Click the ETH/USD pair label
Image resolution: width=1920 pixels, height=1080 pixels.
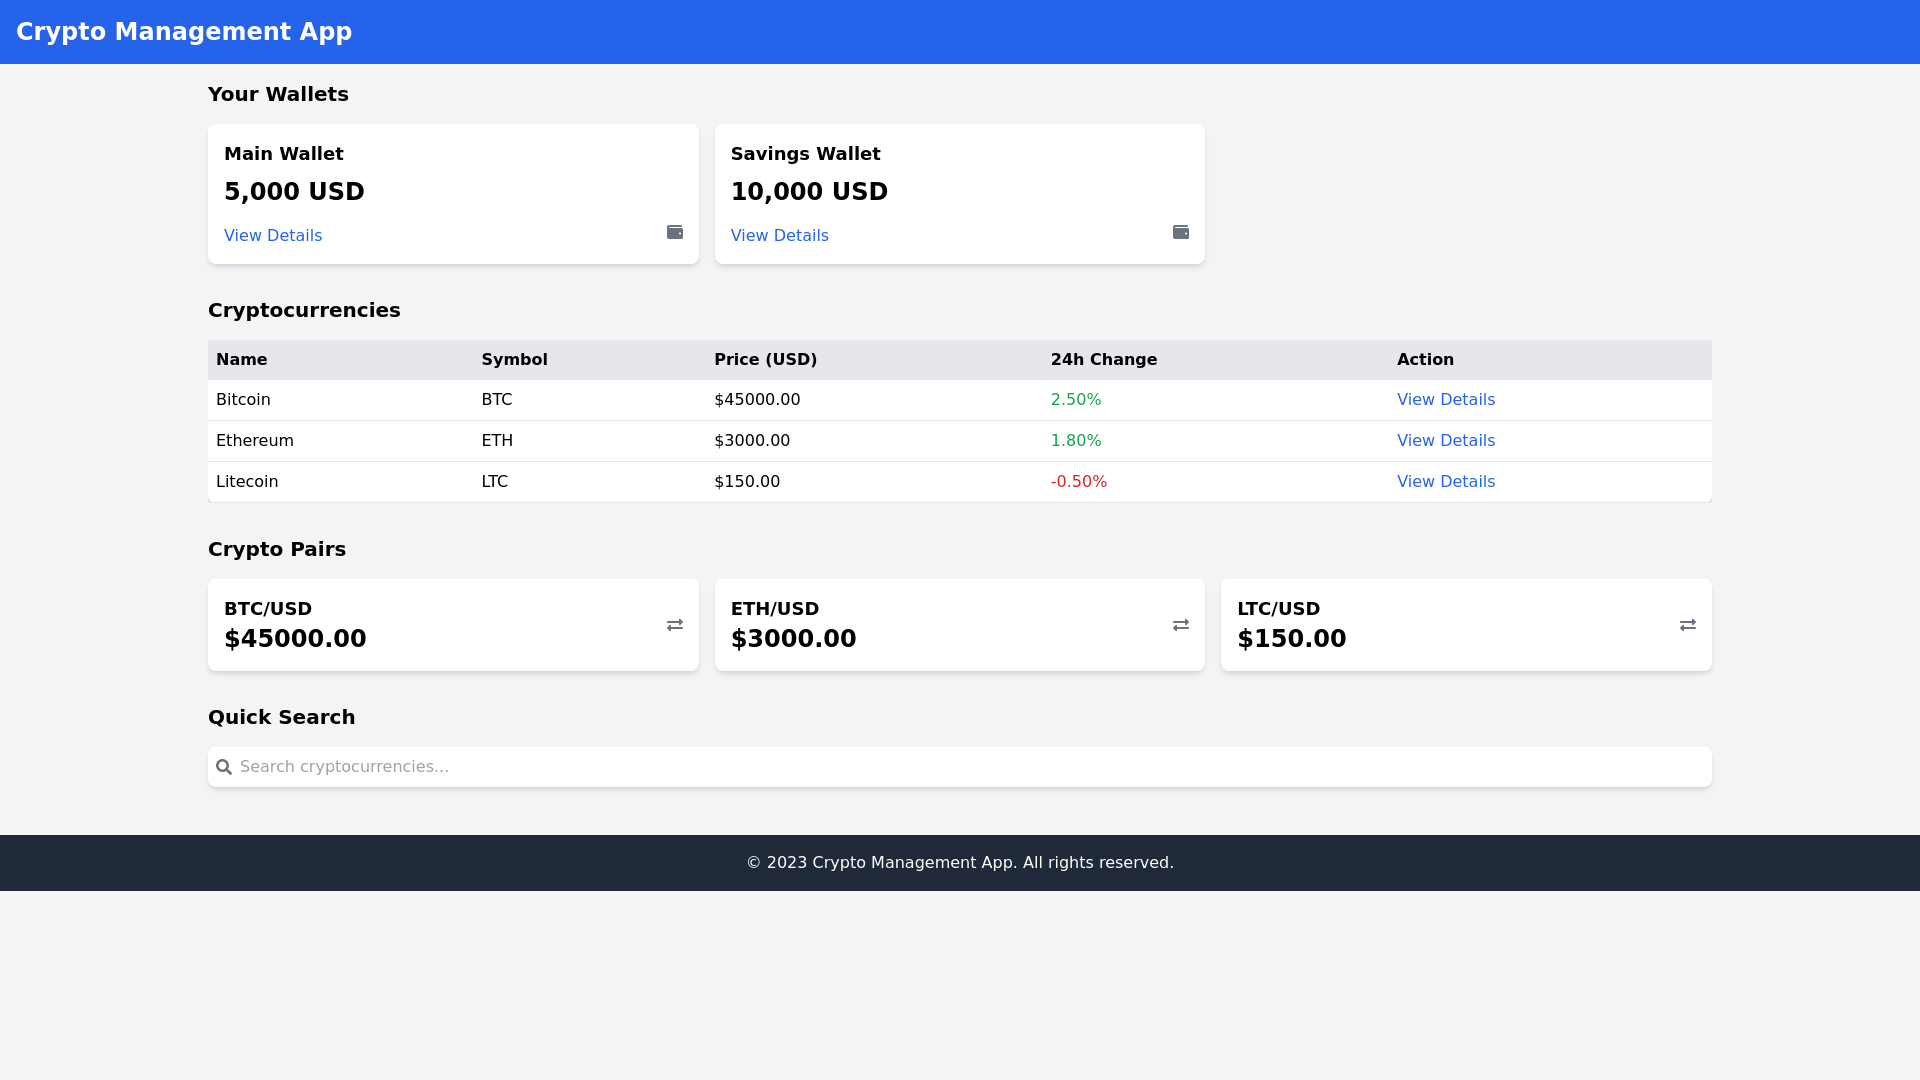775,609
